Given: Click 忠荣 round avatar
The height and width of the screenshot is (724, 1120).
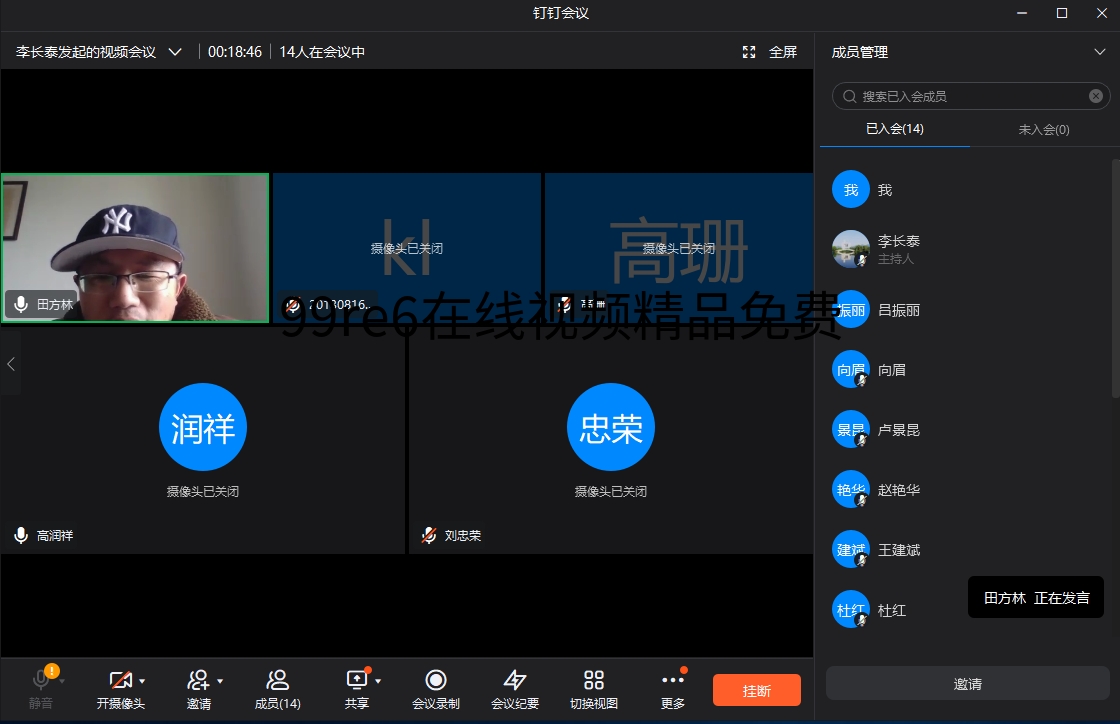Looking at the screenshot, I should click(611, 427).
